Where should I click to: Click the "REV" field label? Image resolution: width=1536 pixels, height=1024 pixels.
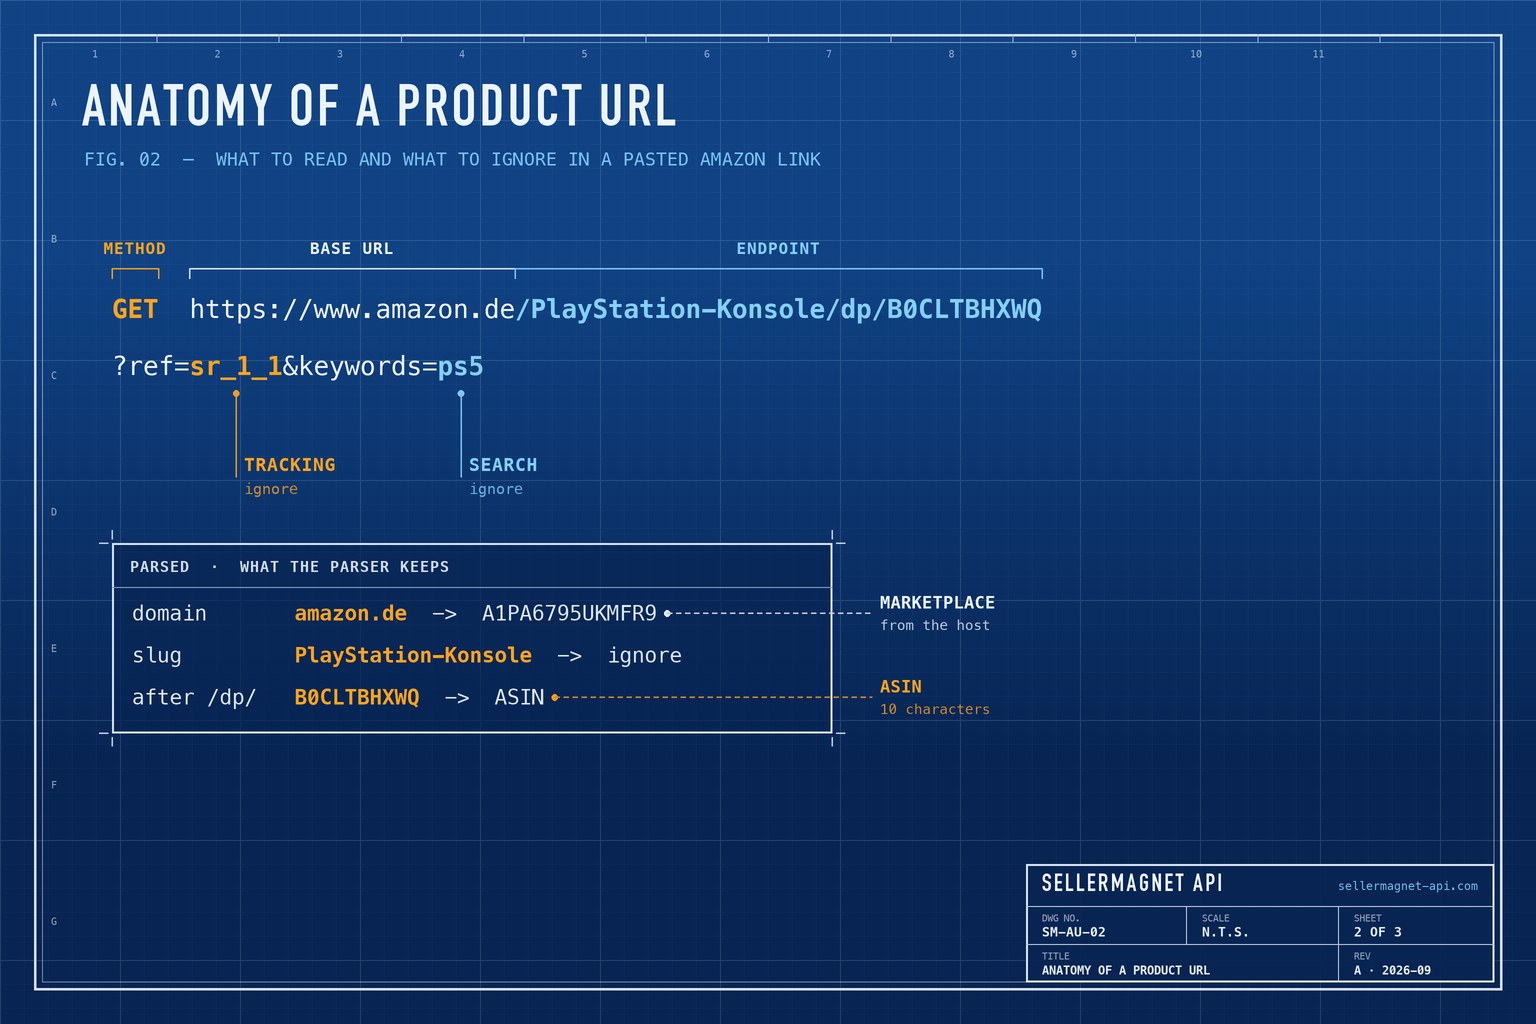click(x=1362, y=956)
